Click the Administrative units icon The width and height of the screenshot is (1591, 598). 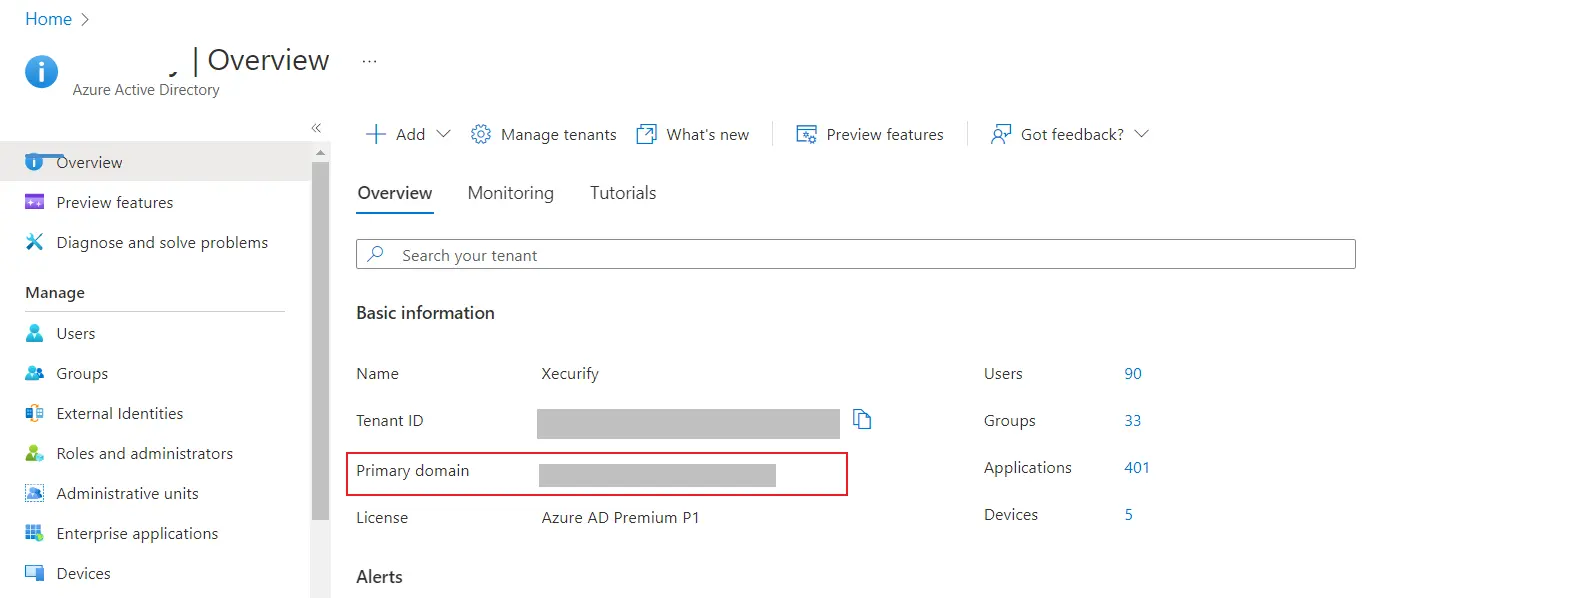click(x=34, y=493)
